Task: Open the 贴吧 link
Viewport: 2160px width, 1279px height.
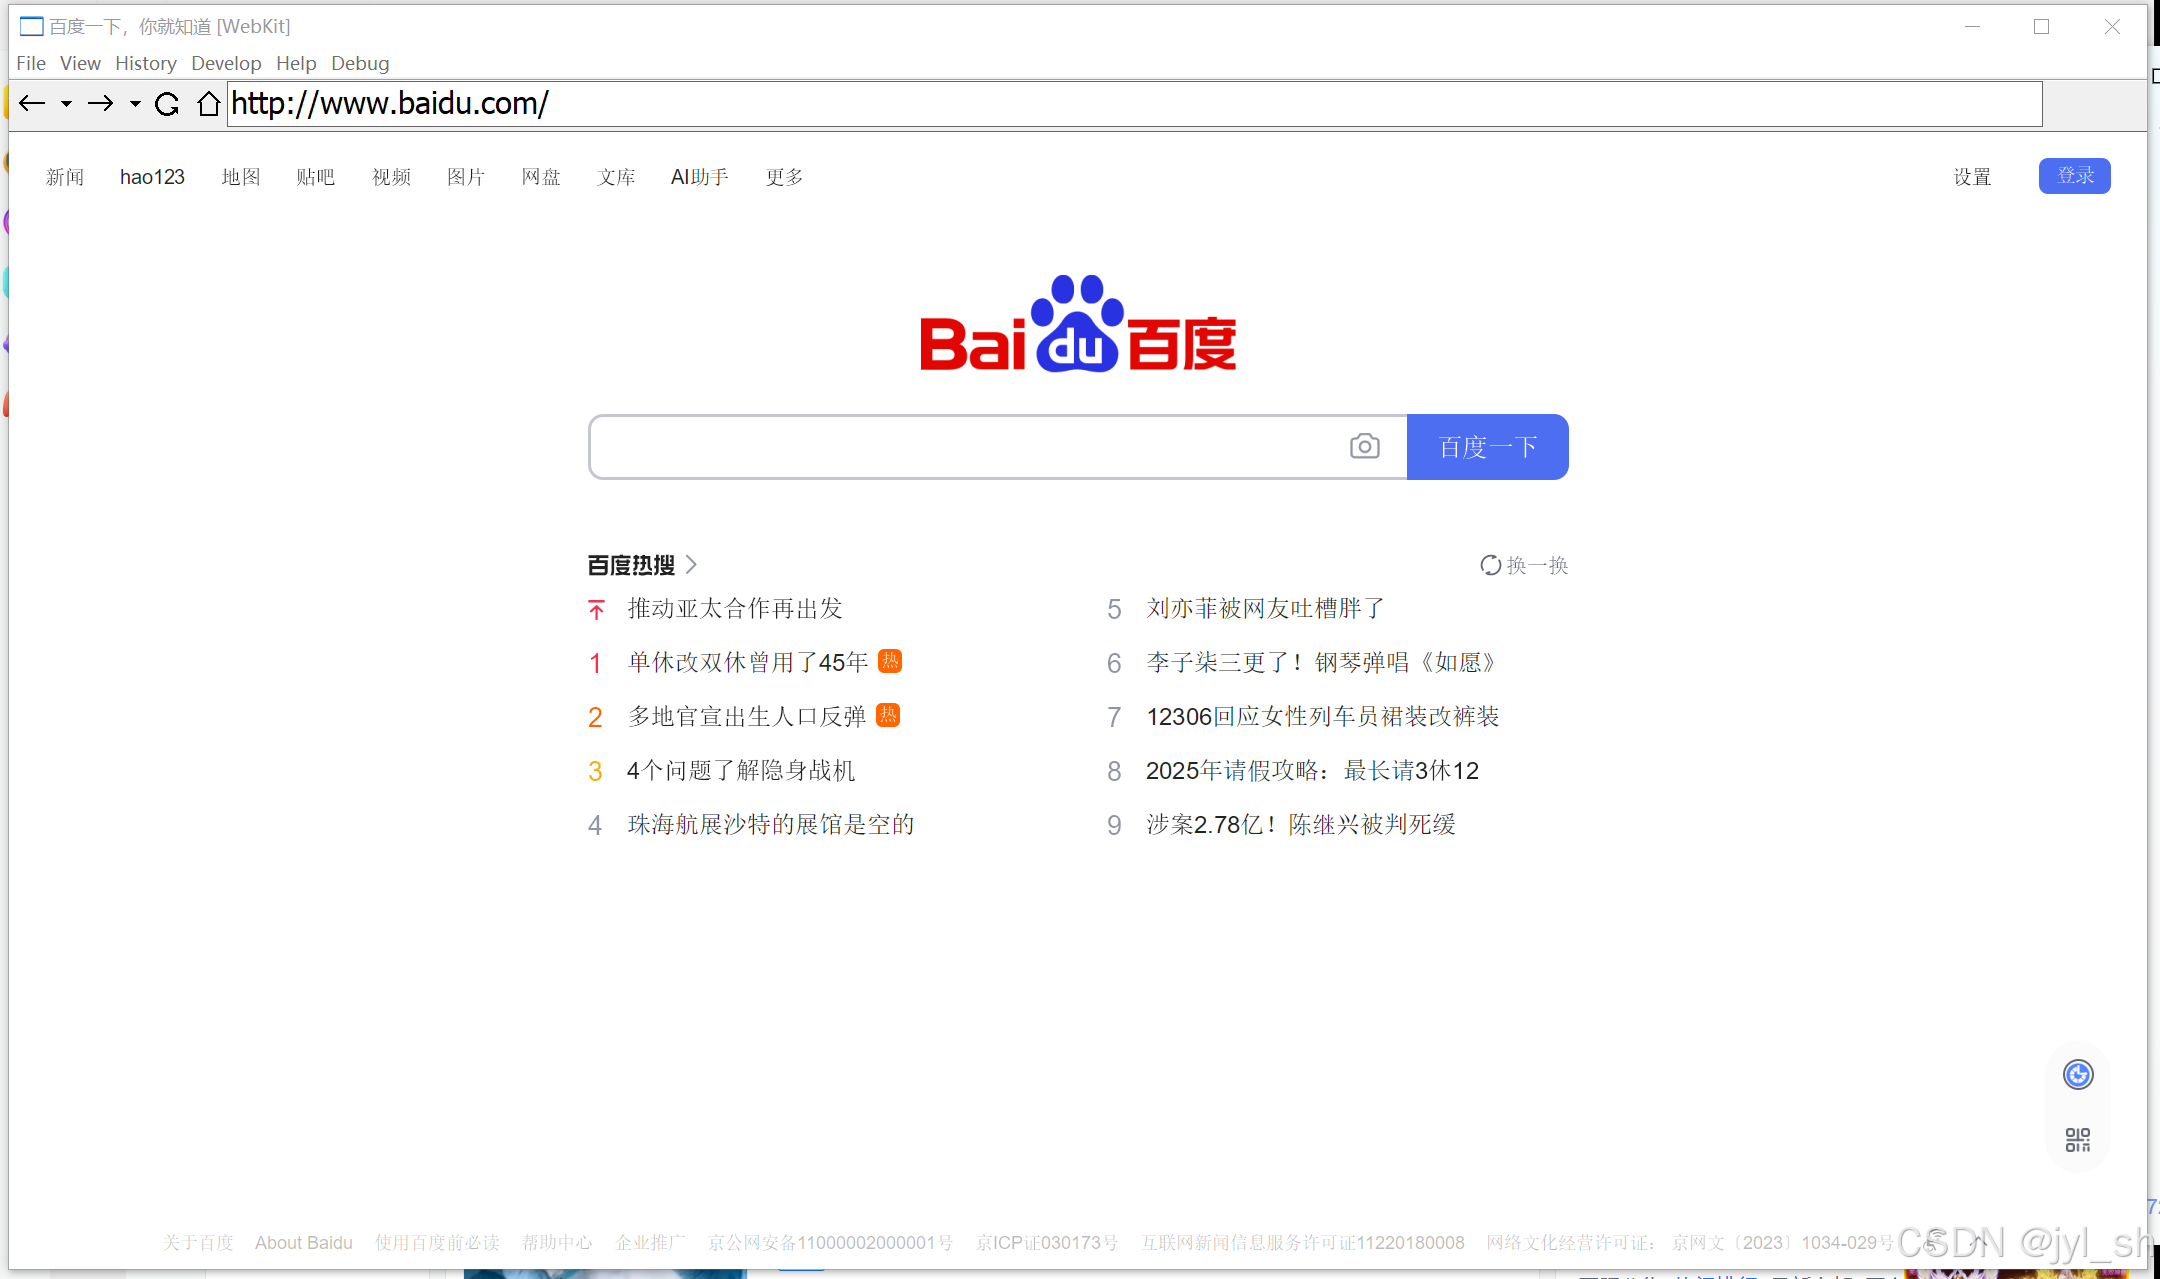Action: click(x=316, y=177)
